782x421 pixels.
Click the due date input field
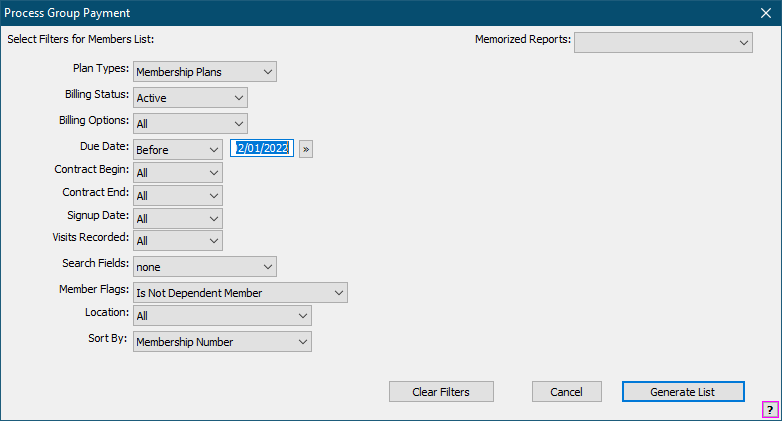(x=262, y=149)
